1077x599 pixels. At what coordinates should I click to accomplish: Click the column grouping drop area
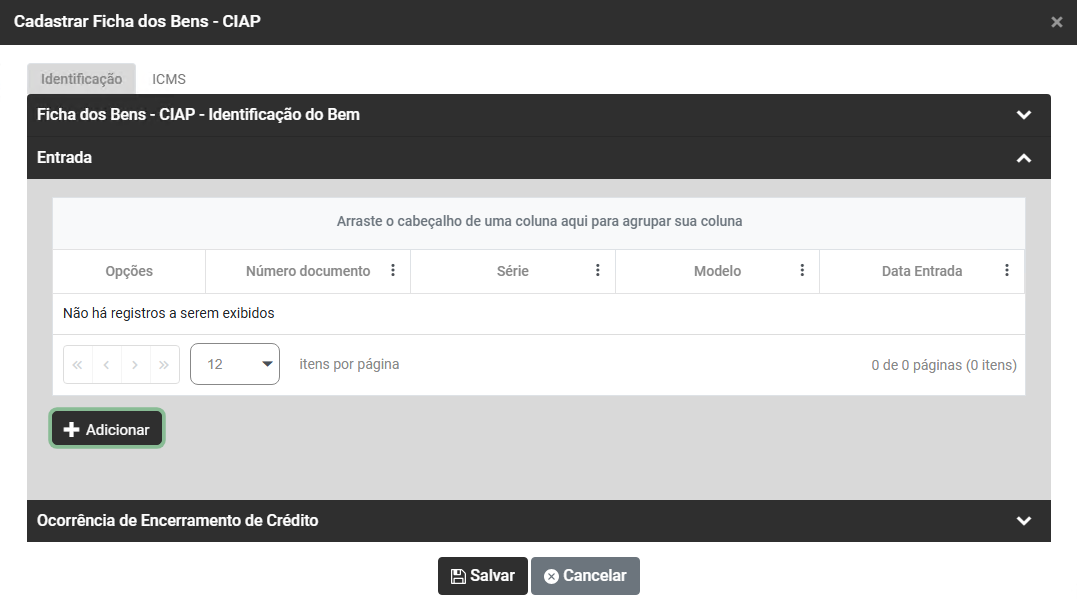coord(539,221)
